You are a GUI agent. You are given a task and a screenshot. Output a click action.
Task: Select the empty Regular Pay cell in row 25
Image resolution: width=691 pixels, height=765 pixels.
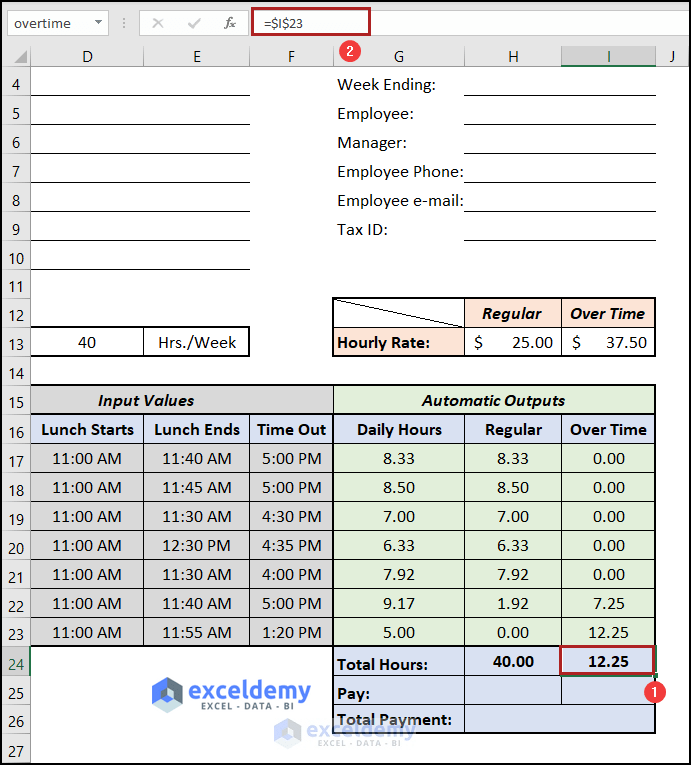pos(513,690)
